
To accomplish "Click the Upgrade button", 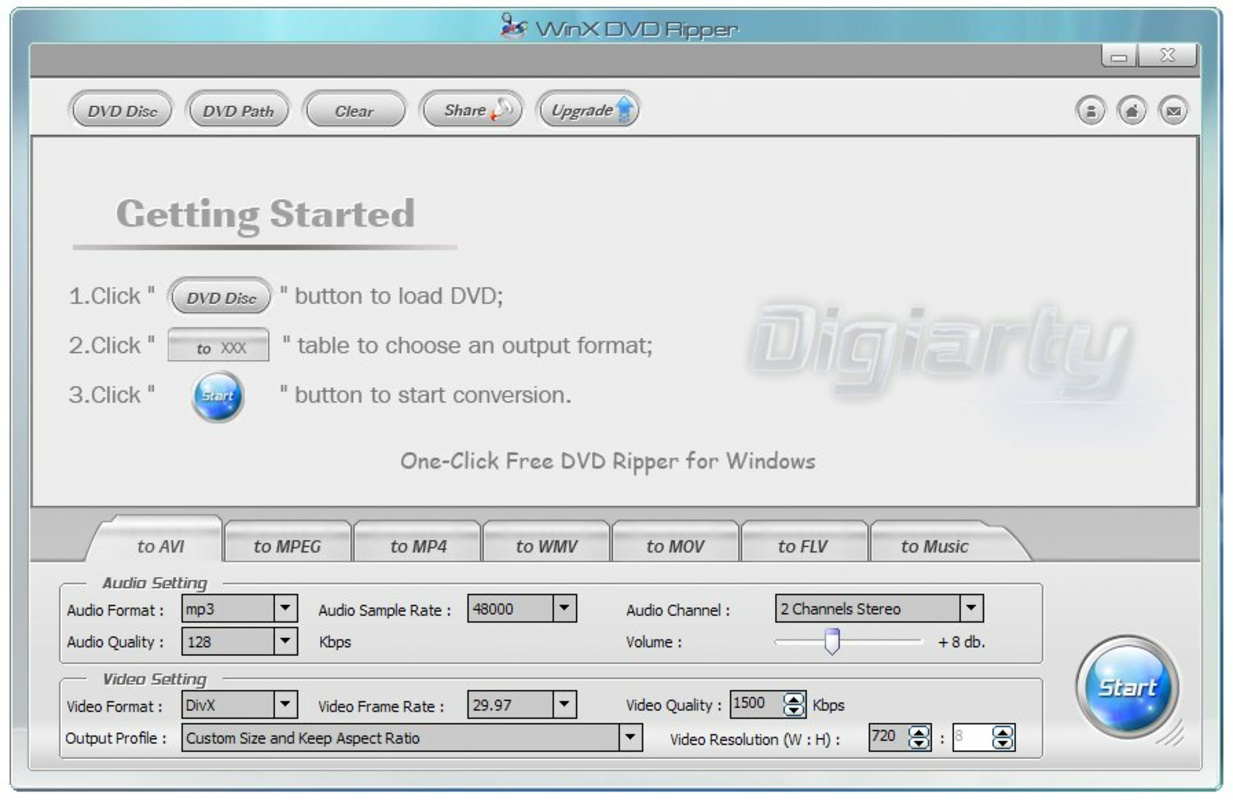I will point(588,110).
